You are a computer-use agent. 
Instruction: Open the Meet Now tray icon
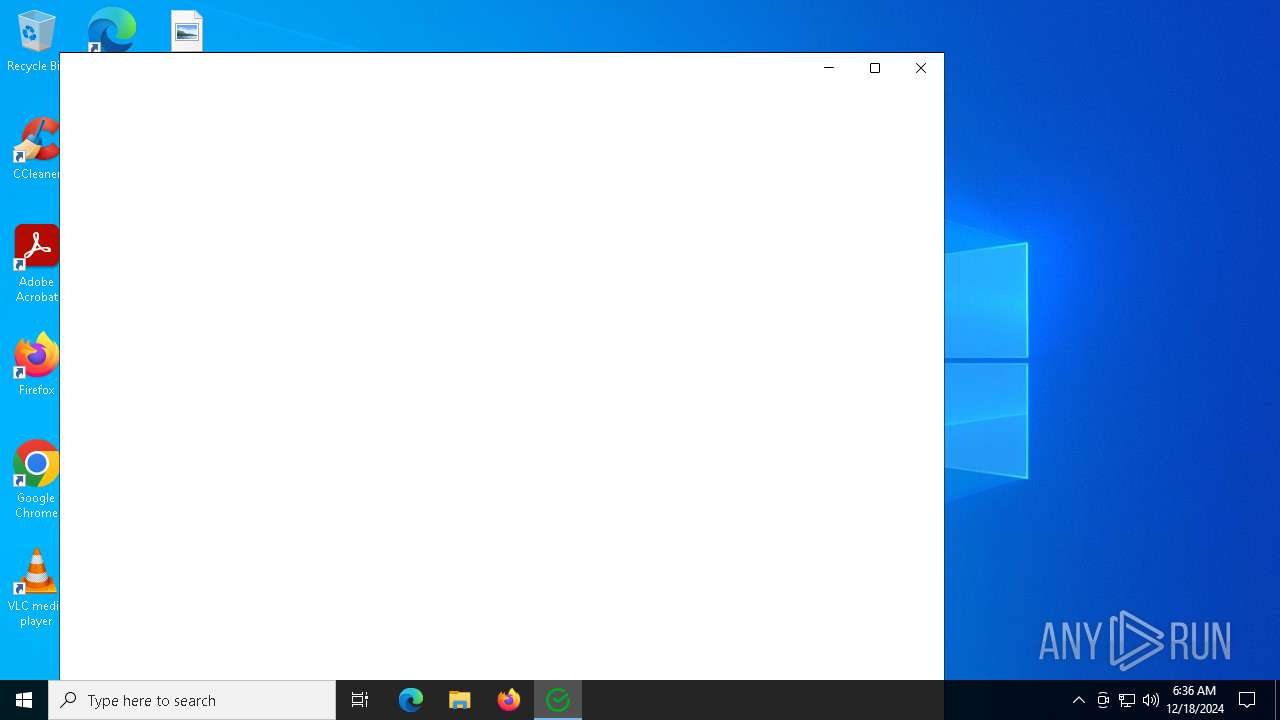[1103, 700]
